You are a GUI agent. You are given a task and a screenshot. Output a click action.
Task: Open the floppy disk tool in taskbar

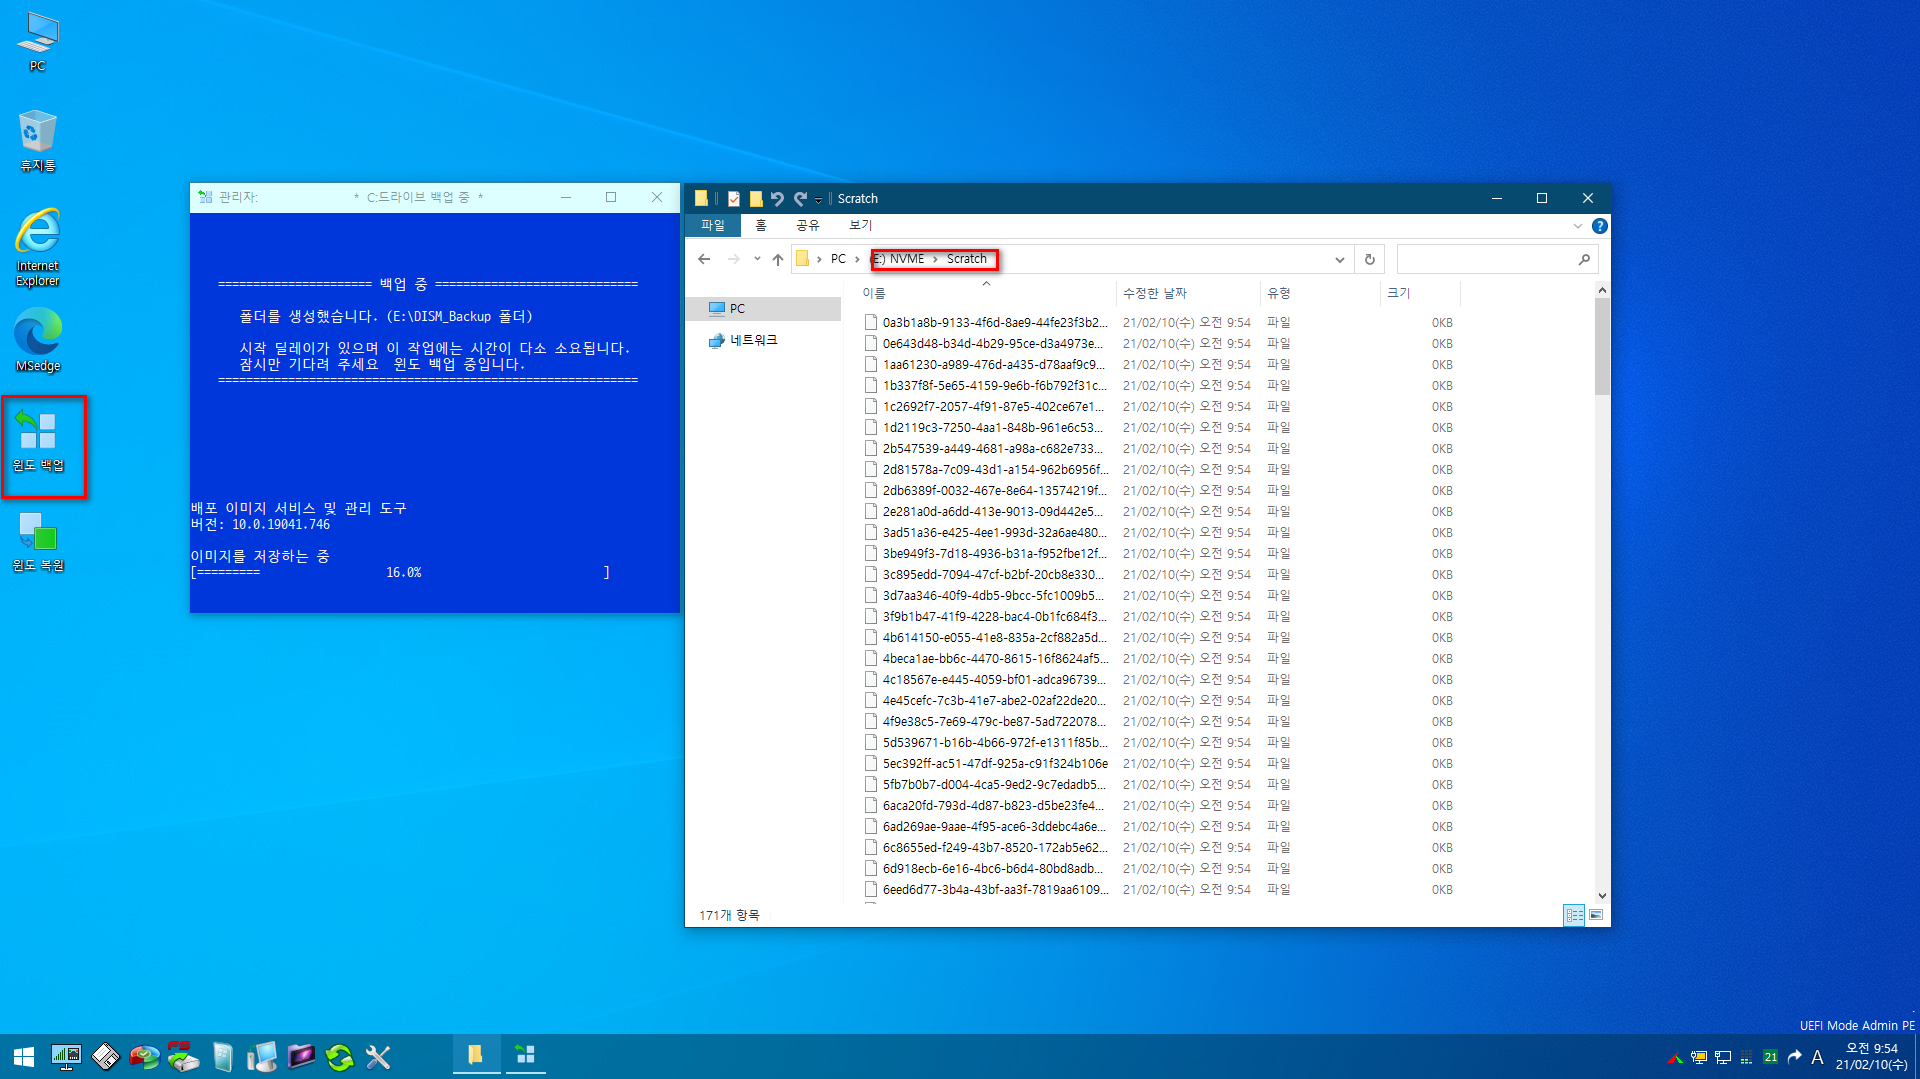click(x=105, y=1057)
